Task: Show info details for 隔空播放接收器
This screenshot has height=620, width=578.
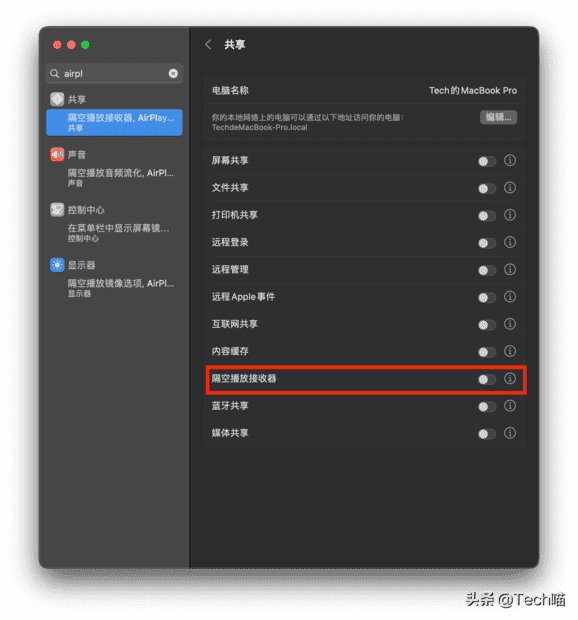Action: [510, 379]
